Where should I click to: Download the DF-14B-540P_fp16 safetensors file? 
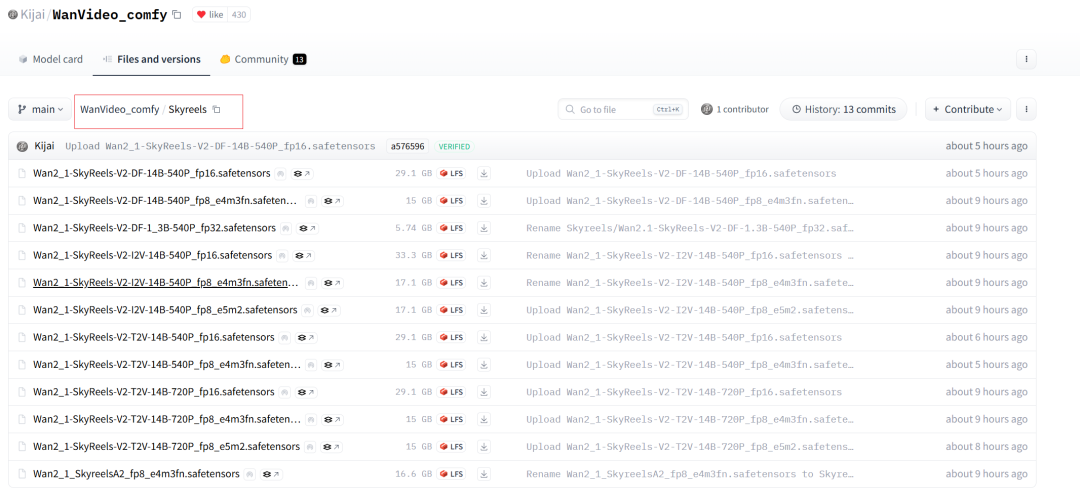coord(484,174)
